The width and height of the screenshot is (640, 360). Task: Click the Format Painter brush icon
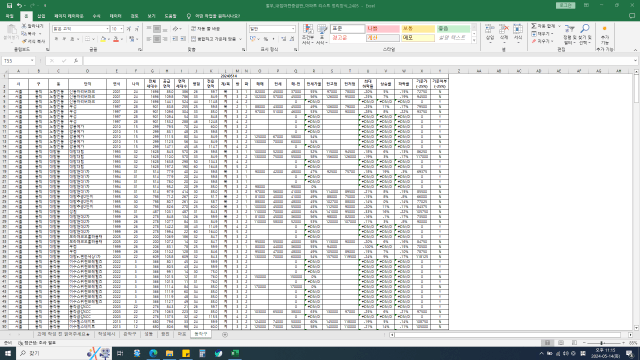click(x=24, y=41)
